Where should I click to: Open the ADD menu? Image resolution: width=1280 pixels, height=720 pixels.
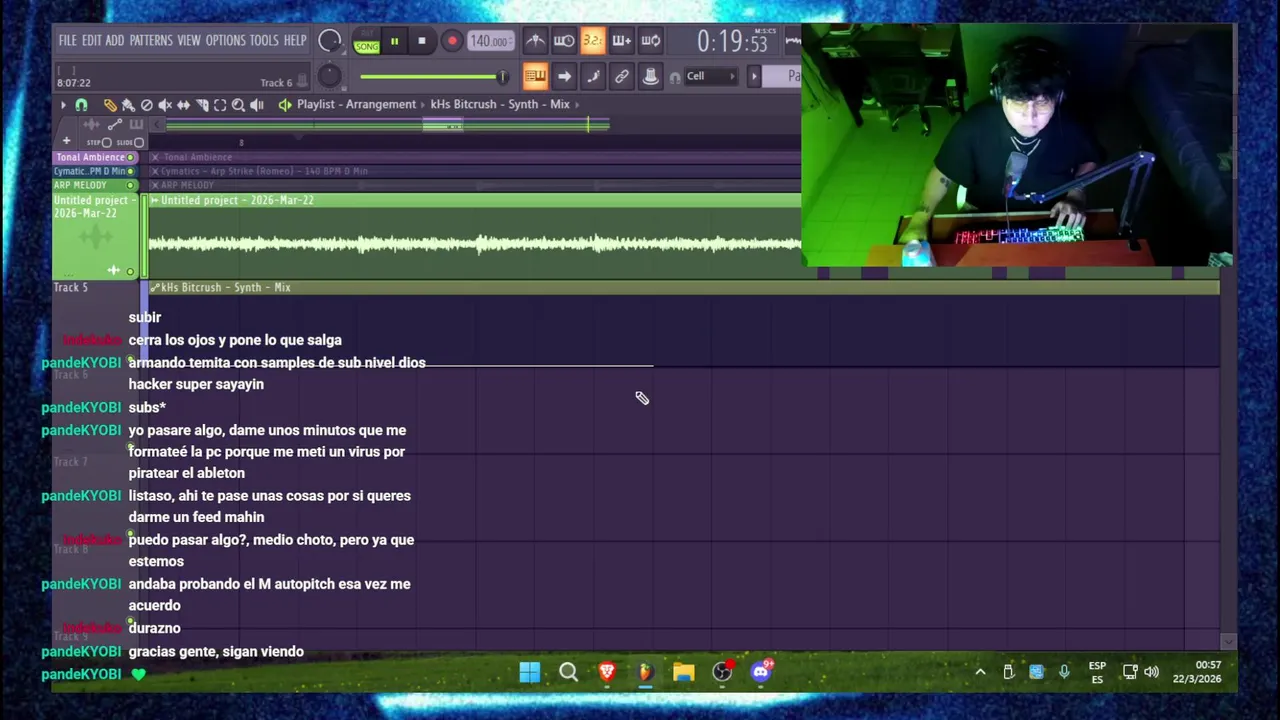pos(115,41)
